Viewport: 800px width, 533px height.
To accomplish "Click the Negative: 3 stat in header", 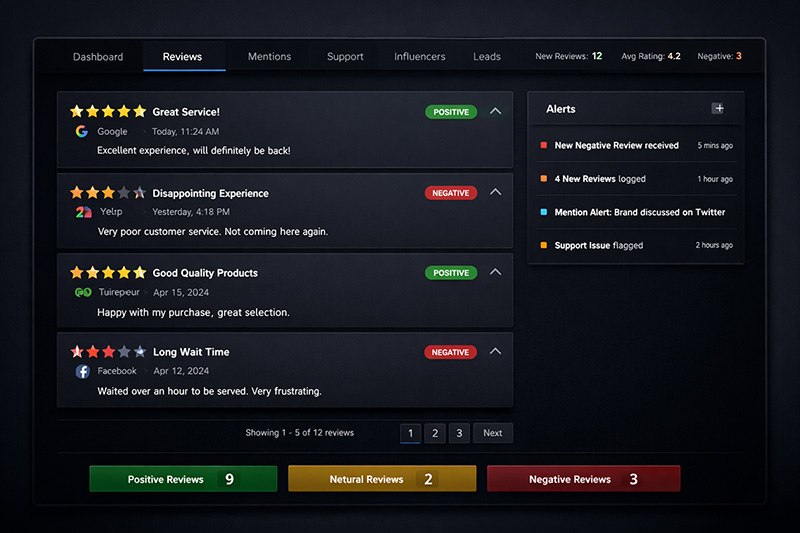I will [719, 56].
